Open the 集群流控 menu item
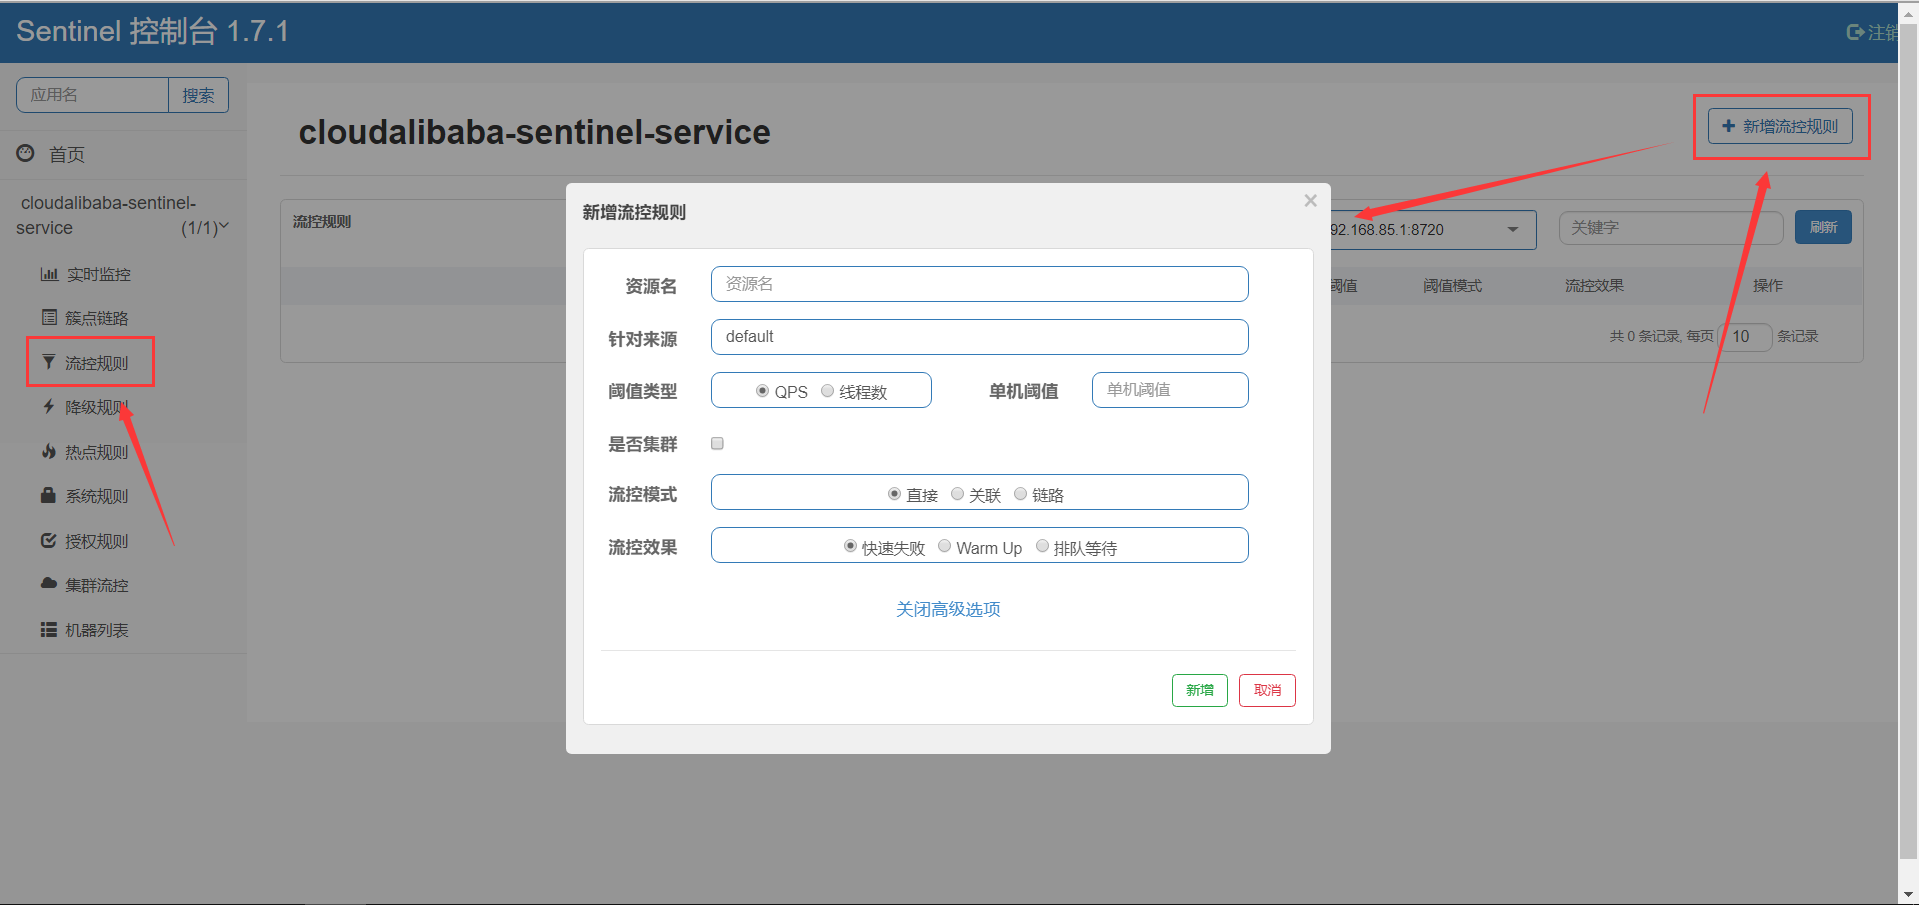 coord(96,585)
